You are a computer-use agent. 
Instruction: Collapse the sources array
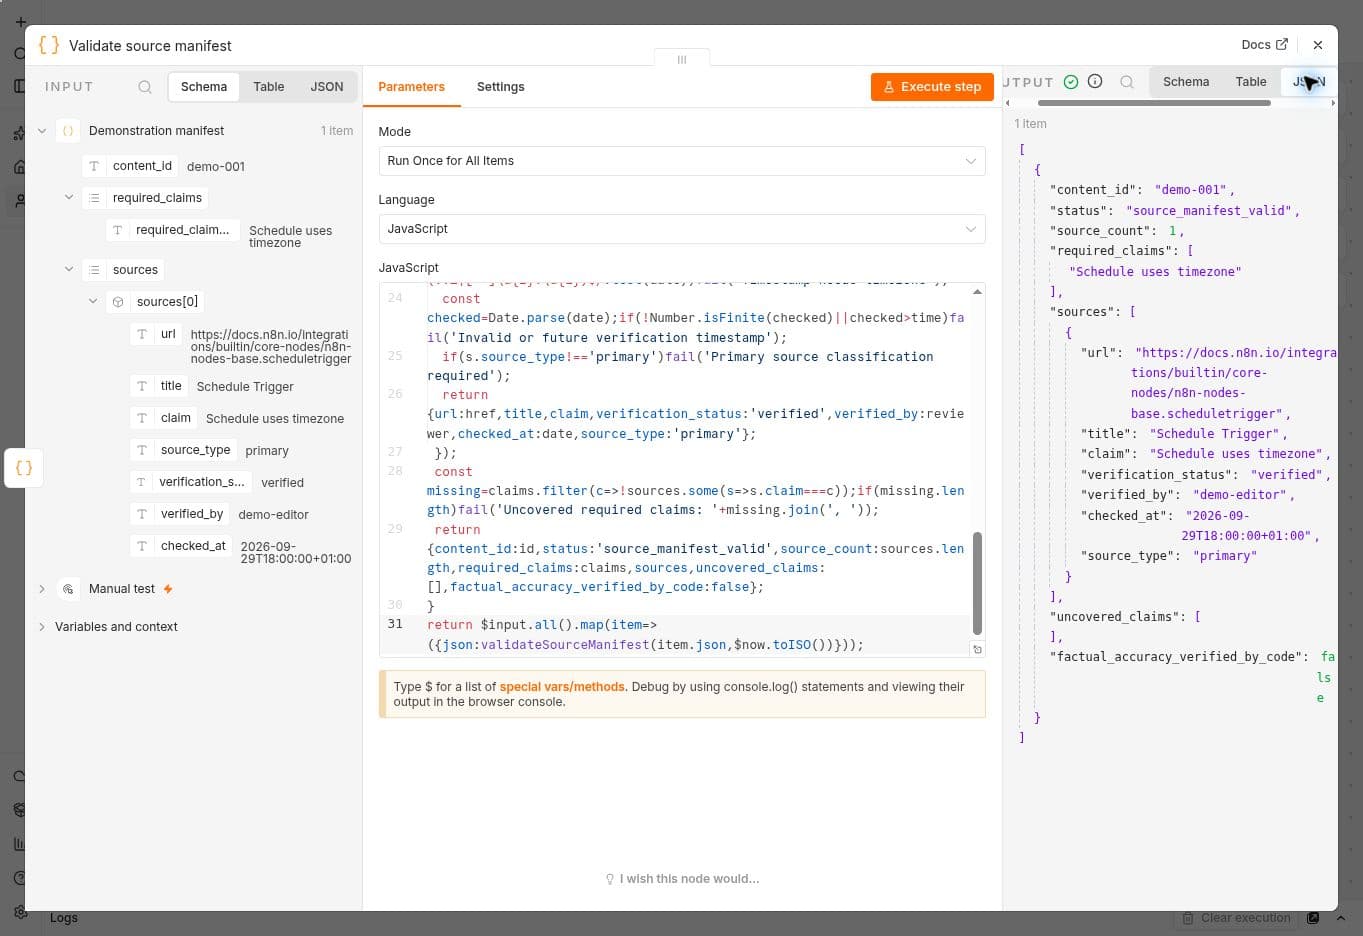(69, 270)
